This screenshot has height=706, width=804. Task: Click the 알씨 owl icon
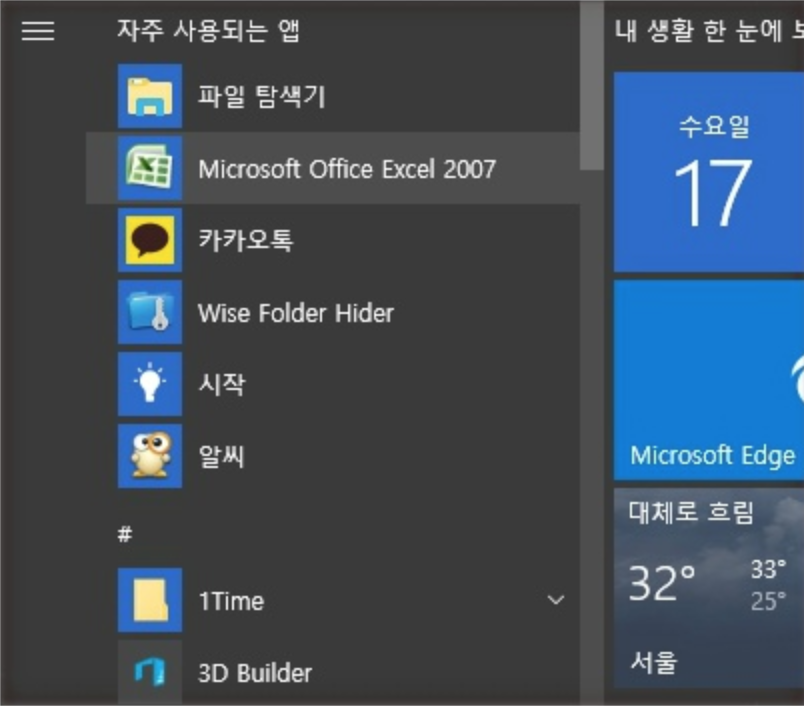[150, 456]
